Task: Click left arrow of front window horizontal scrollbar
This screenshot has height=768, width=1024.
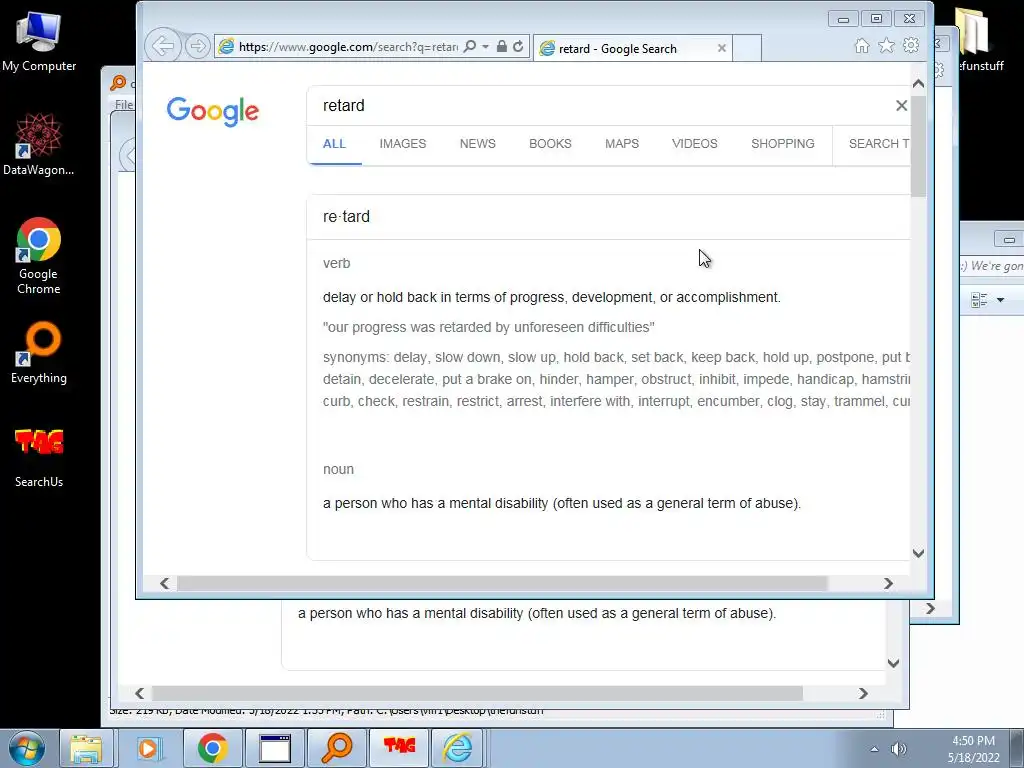Action: 165,583
